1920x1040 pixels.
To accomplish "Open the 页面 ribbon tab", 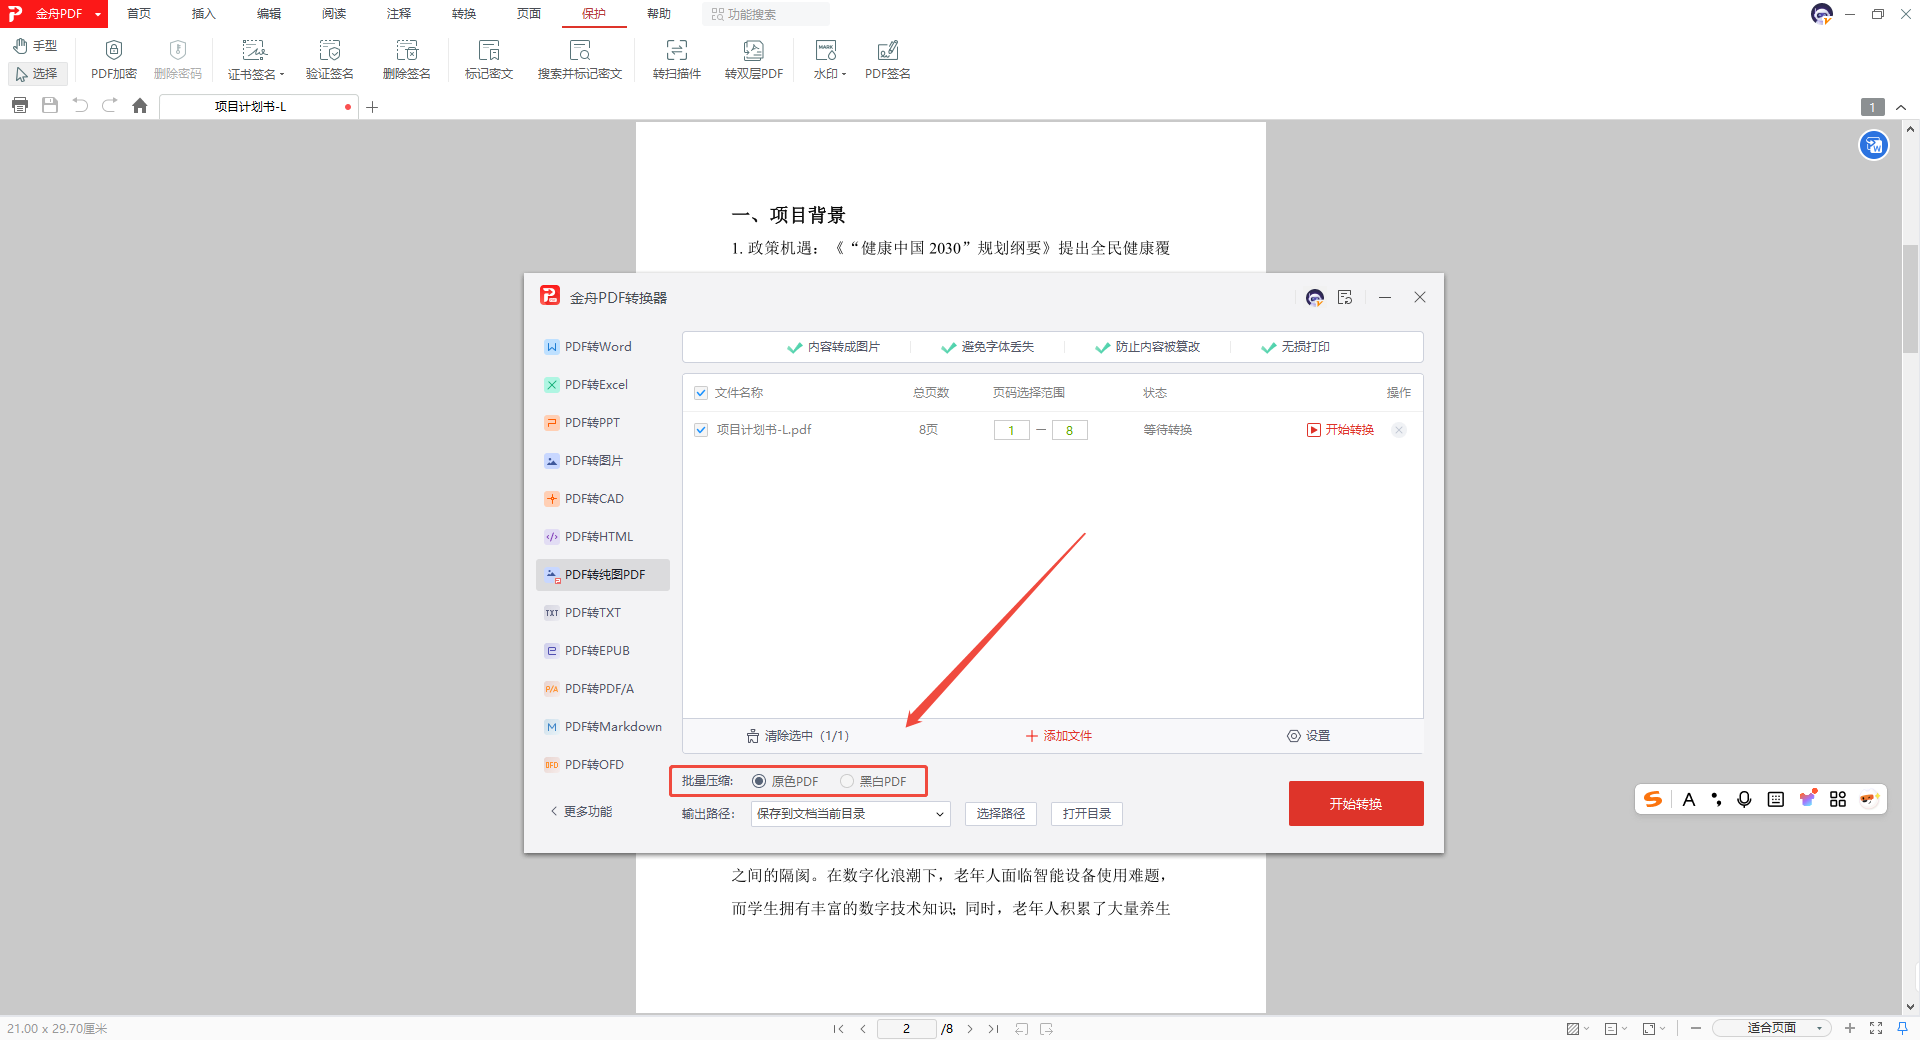I will [529, 14].
